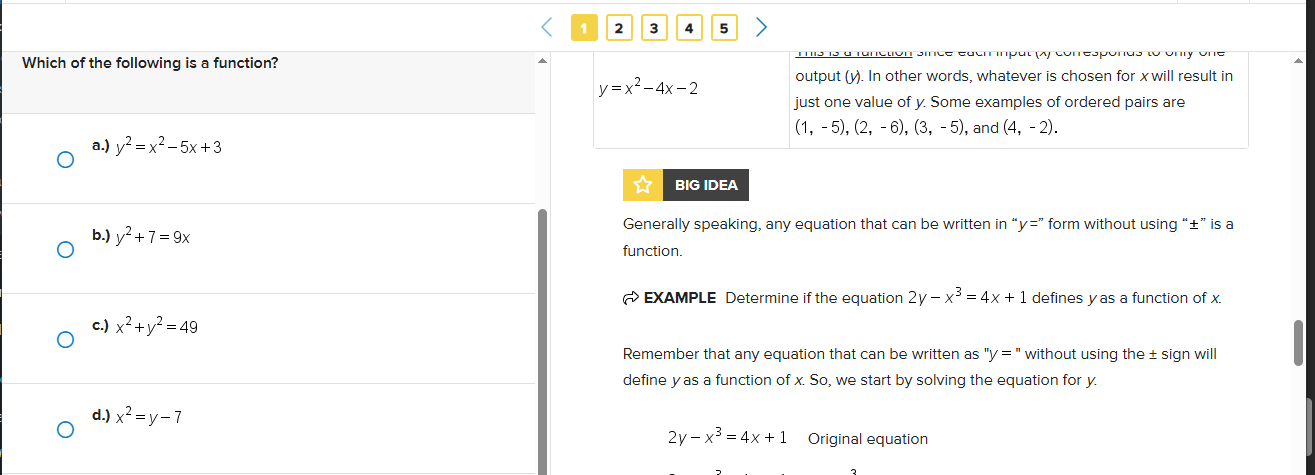Open page 1 of the tutorial

583,28
